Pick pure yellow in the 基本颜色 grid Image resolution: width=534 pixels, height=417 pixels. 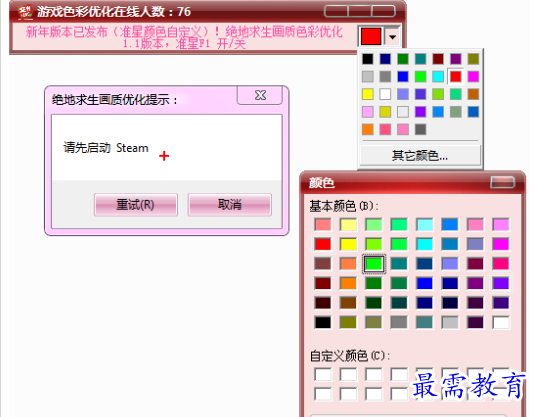348,244
